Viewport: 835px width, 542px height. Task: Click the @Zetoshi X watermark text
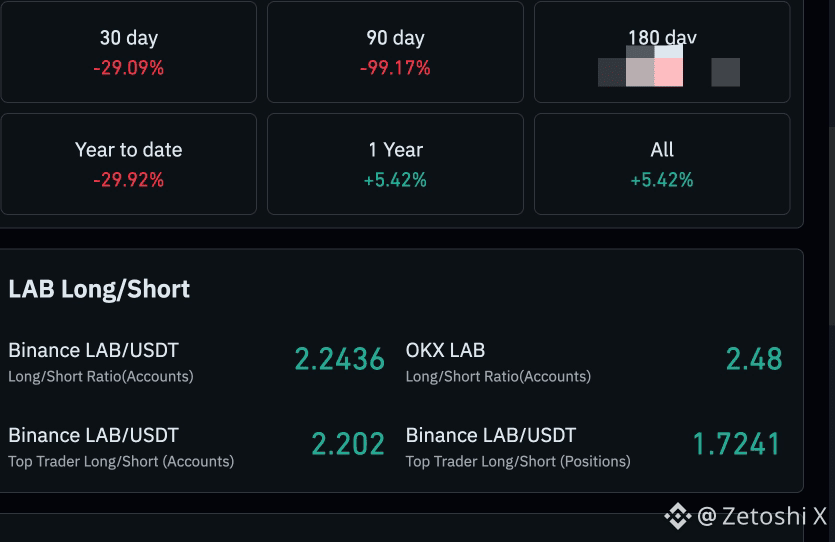coord(762,516)
